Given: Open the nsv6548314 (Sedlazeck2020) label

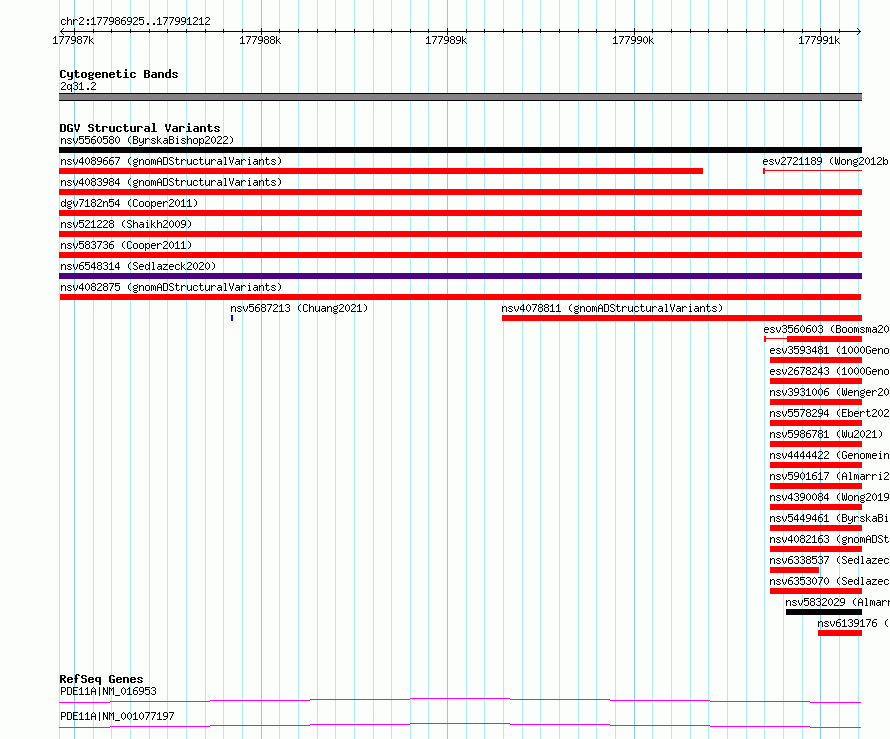Looking at the screenshot, I should tap(138, 266).
